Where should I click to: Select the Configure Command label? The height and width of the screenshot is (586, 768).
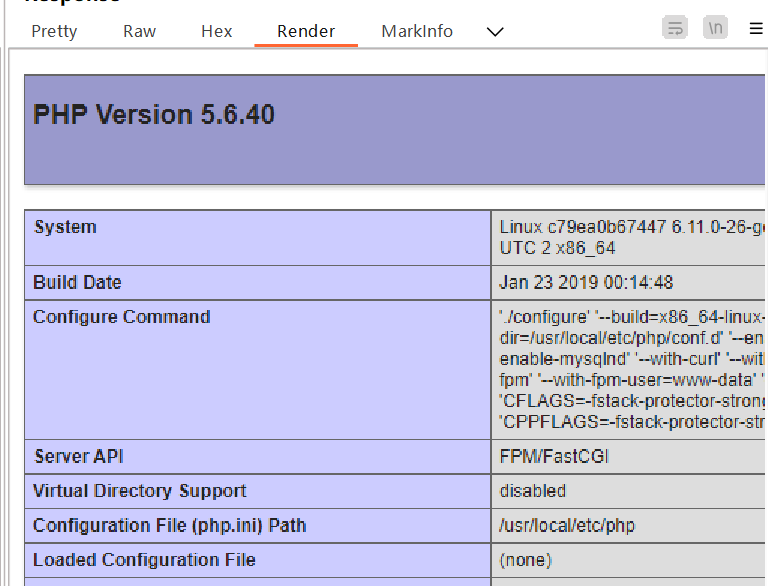tap(121, 317)
